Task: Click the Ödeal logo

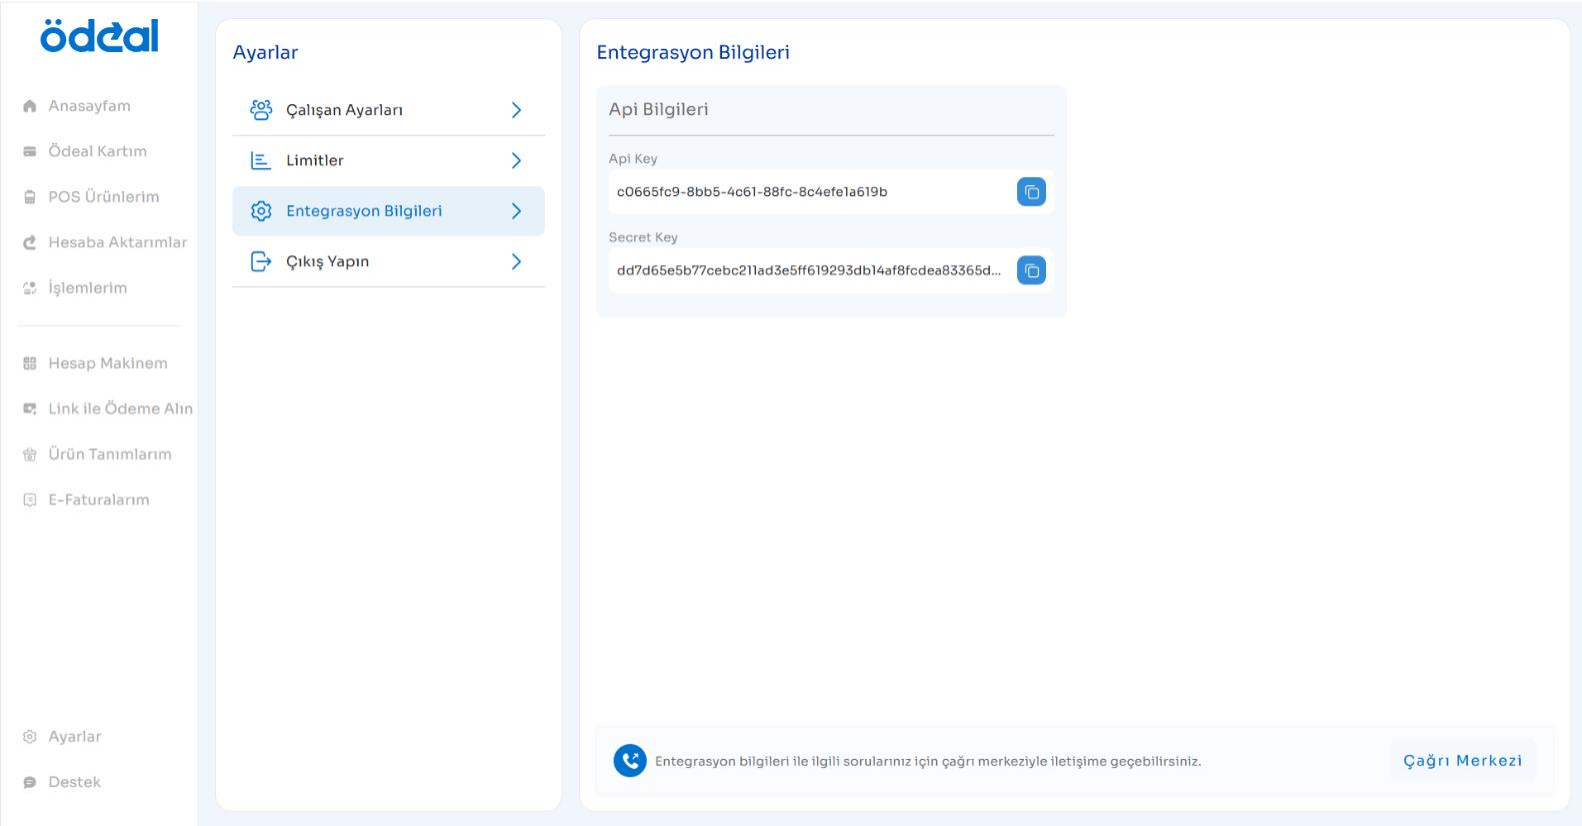Action: click(99, 37)
